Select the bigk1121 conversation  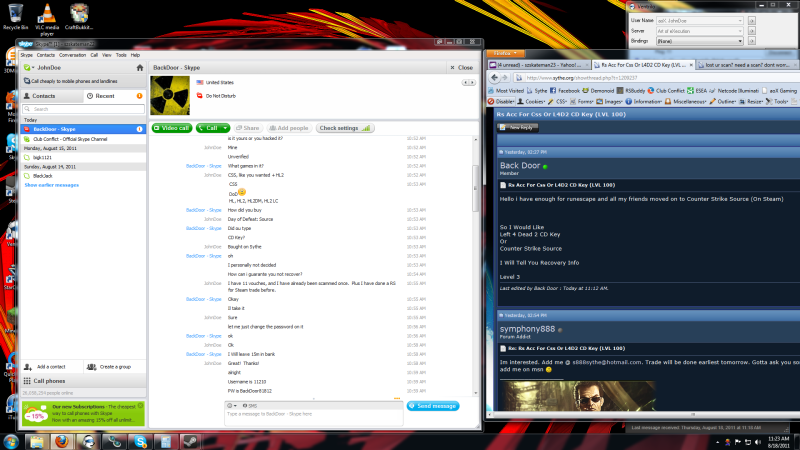click(x=83, y=157)
